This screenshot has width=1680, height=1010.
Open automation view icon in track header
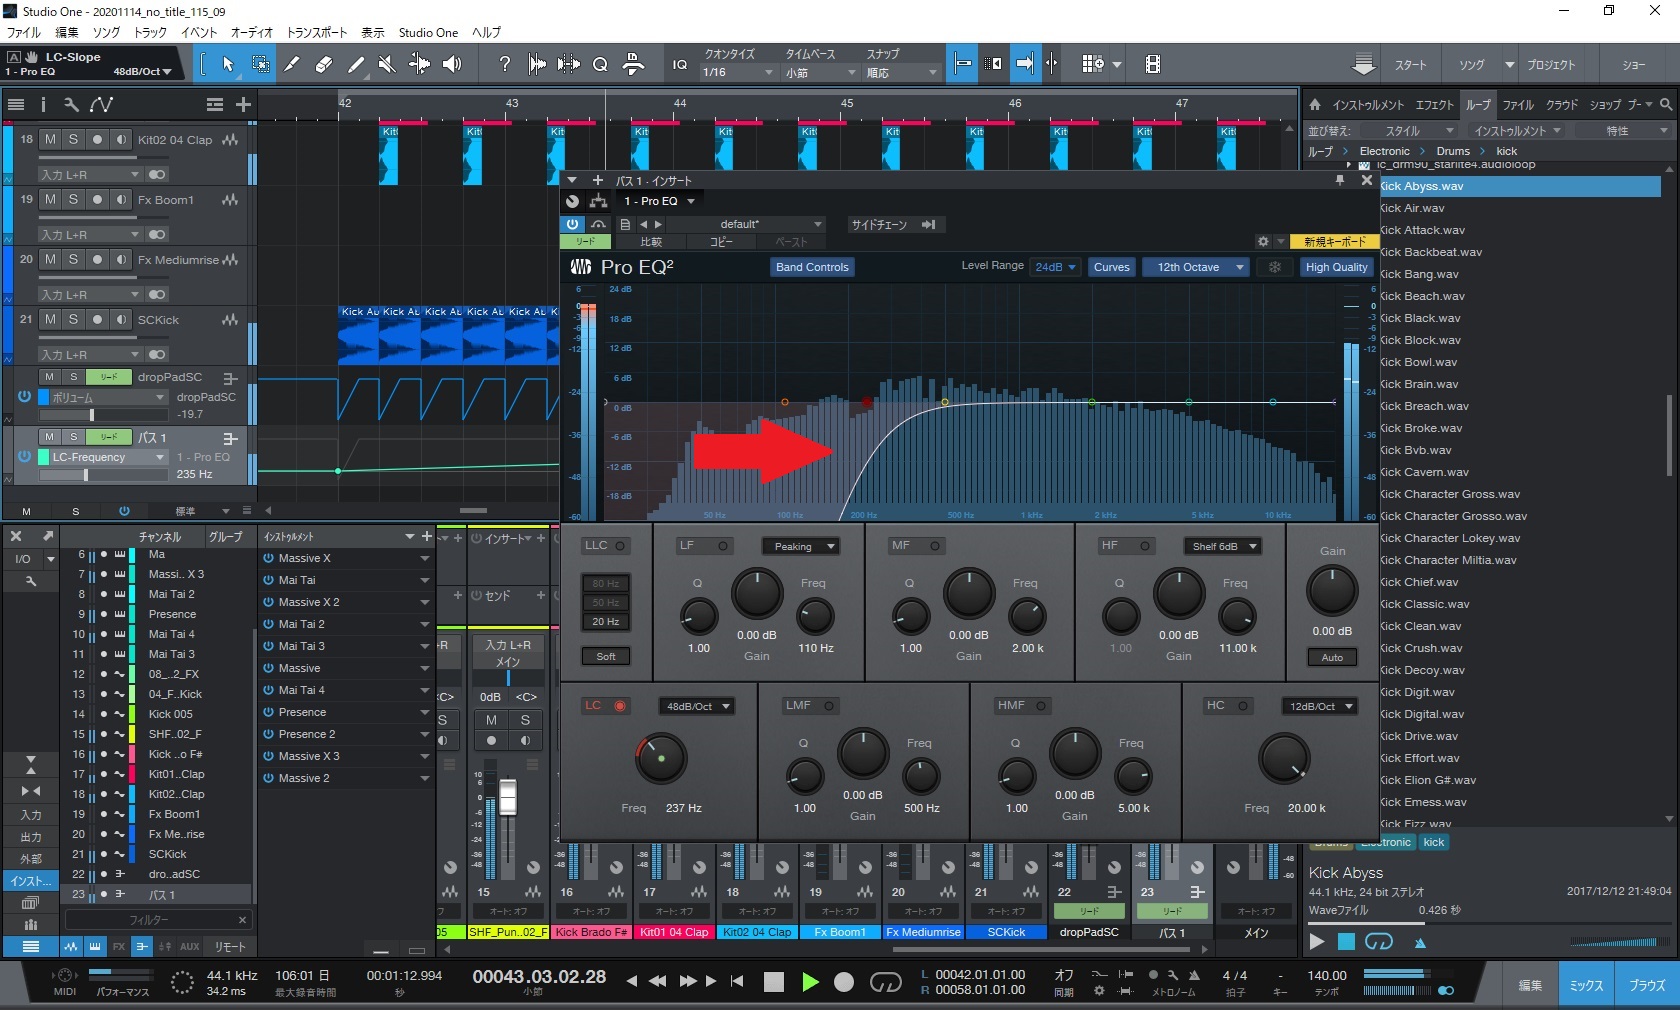[101, 104]
